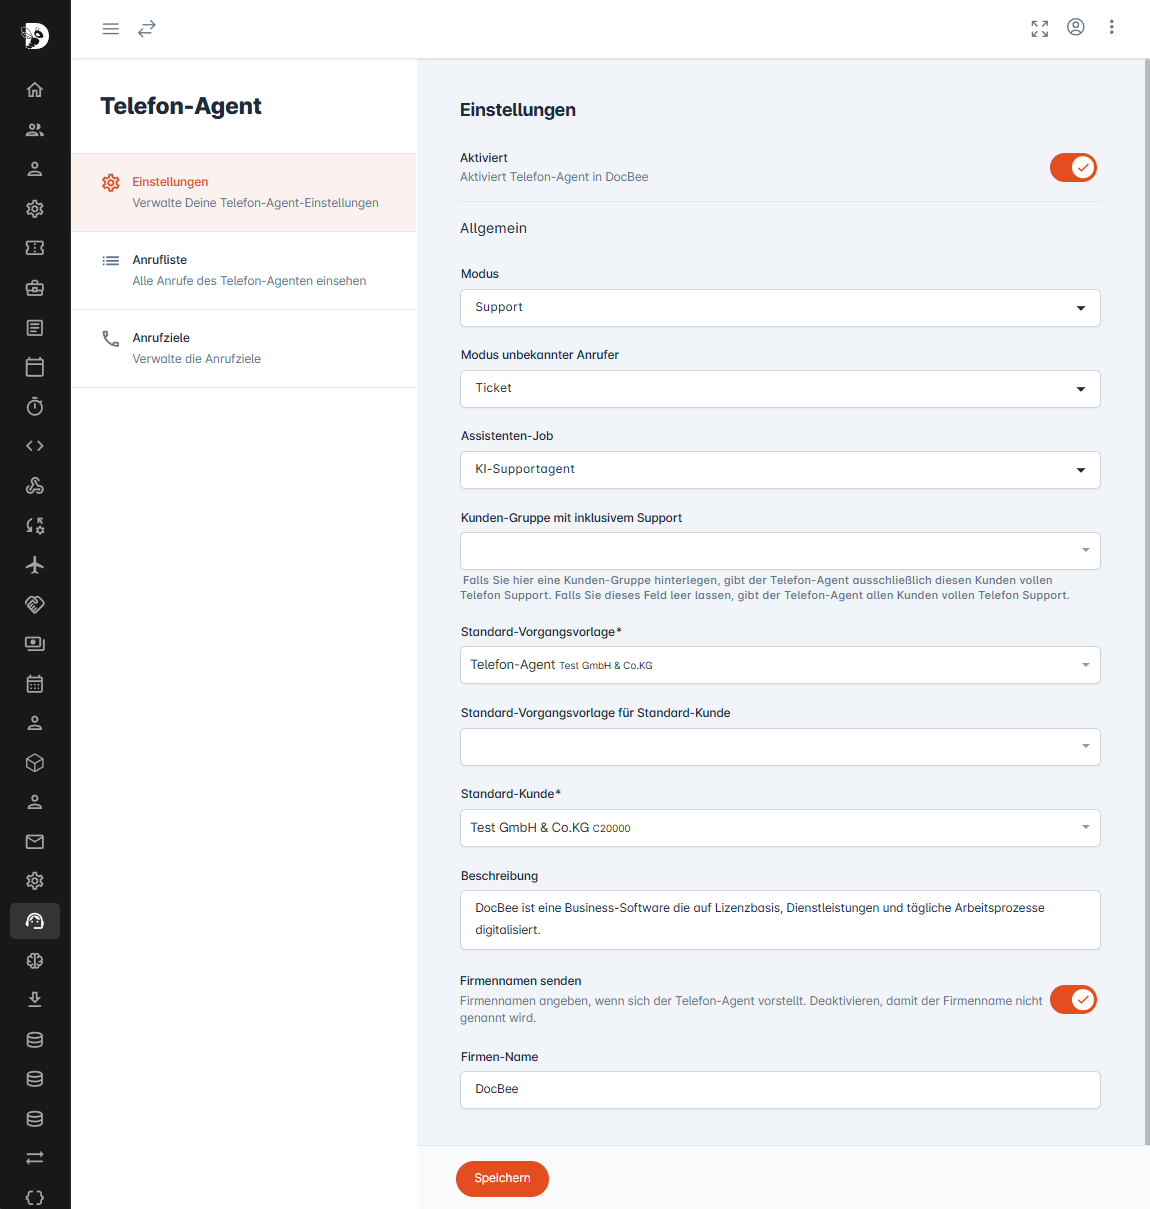Enter fullscreen mode with expand icon

pyautogui.click(x=1040, y=29)
